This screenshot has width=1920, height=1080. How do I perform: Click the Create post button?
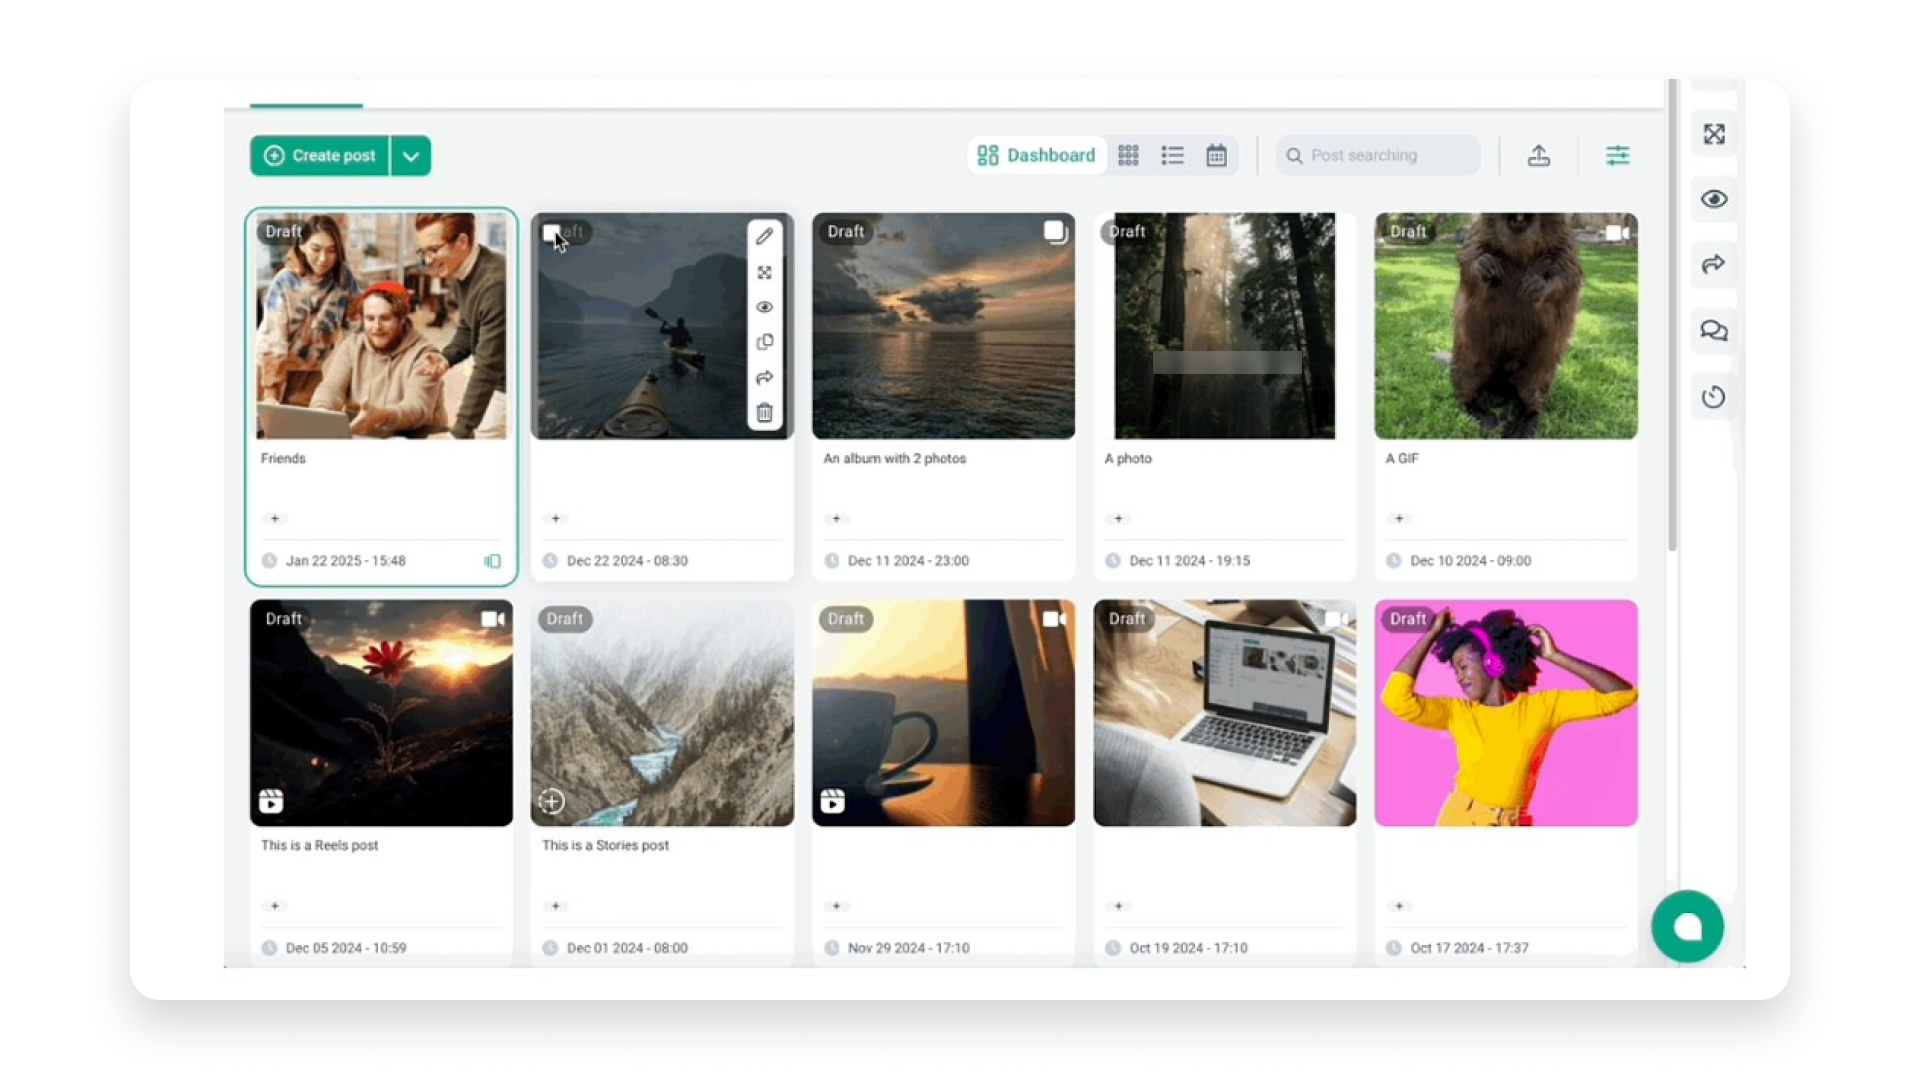(x=320, y=155)
